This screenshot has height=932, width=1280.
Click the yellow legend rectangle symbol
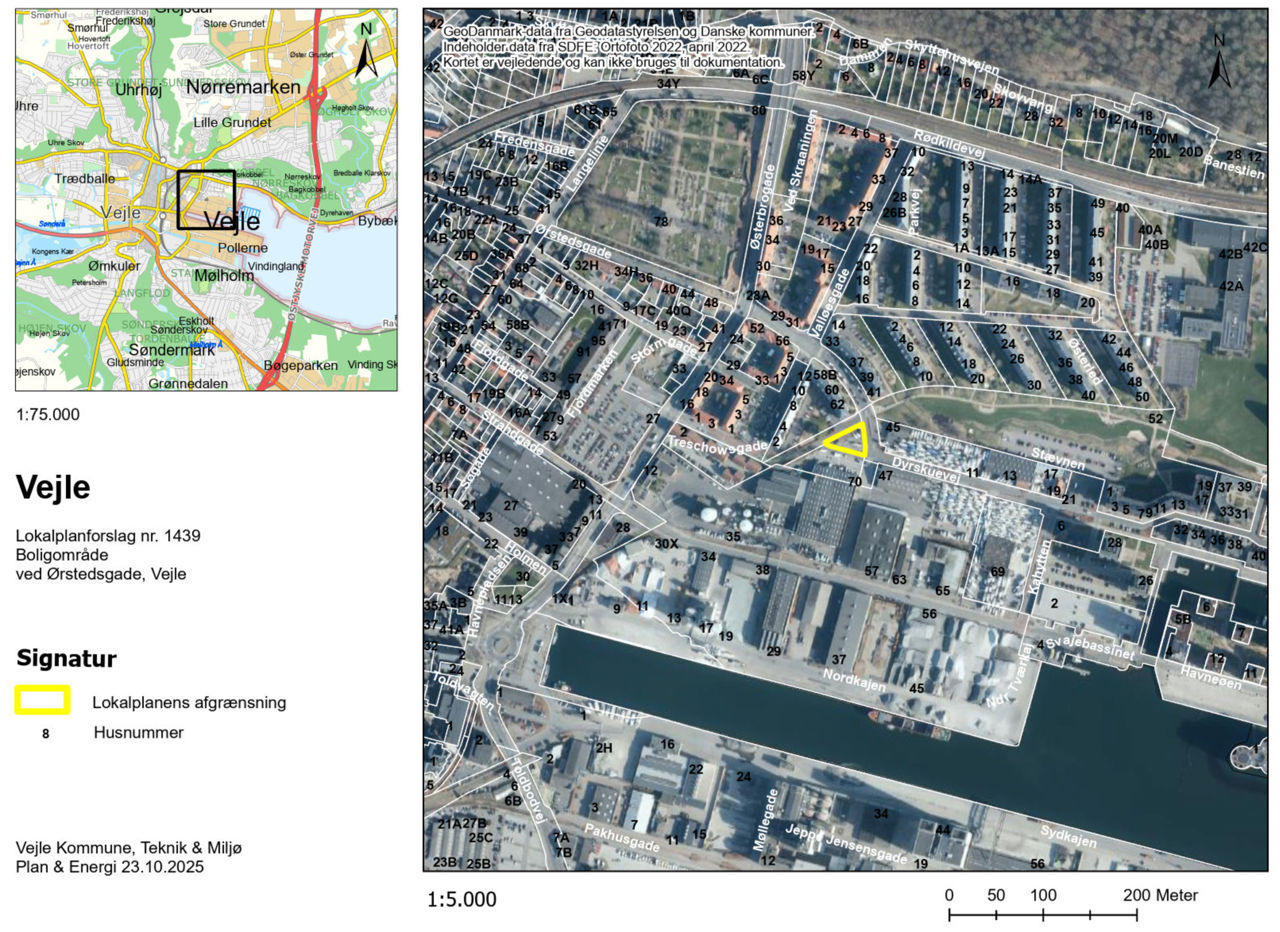pos(42,701)
